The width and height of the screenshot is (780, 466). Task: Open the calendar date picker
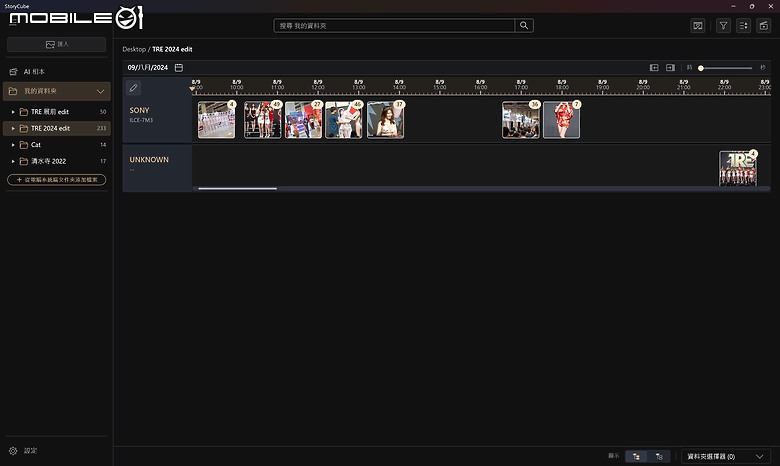pyautogui.click(x=179, y=68)
